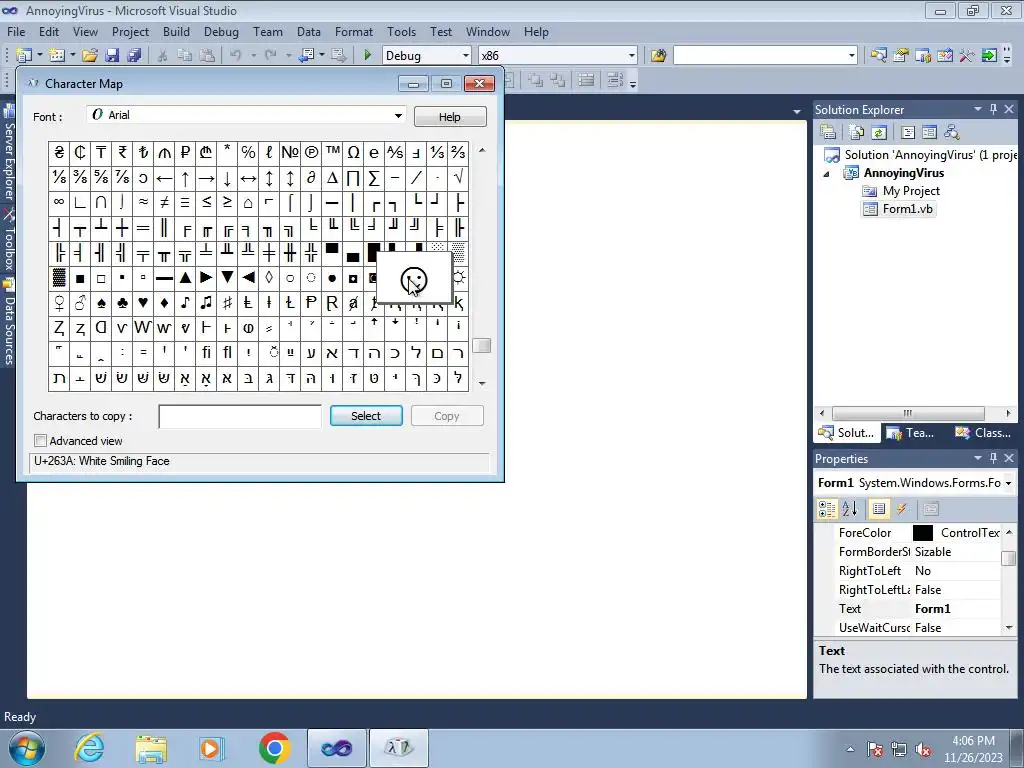Screen dimensions: 1024x768
Task: Save the current file with Save icon
Action: click(x=112, y=56)
